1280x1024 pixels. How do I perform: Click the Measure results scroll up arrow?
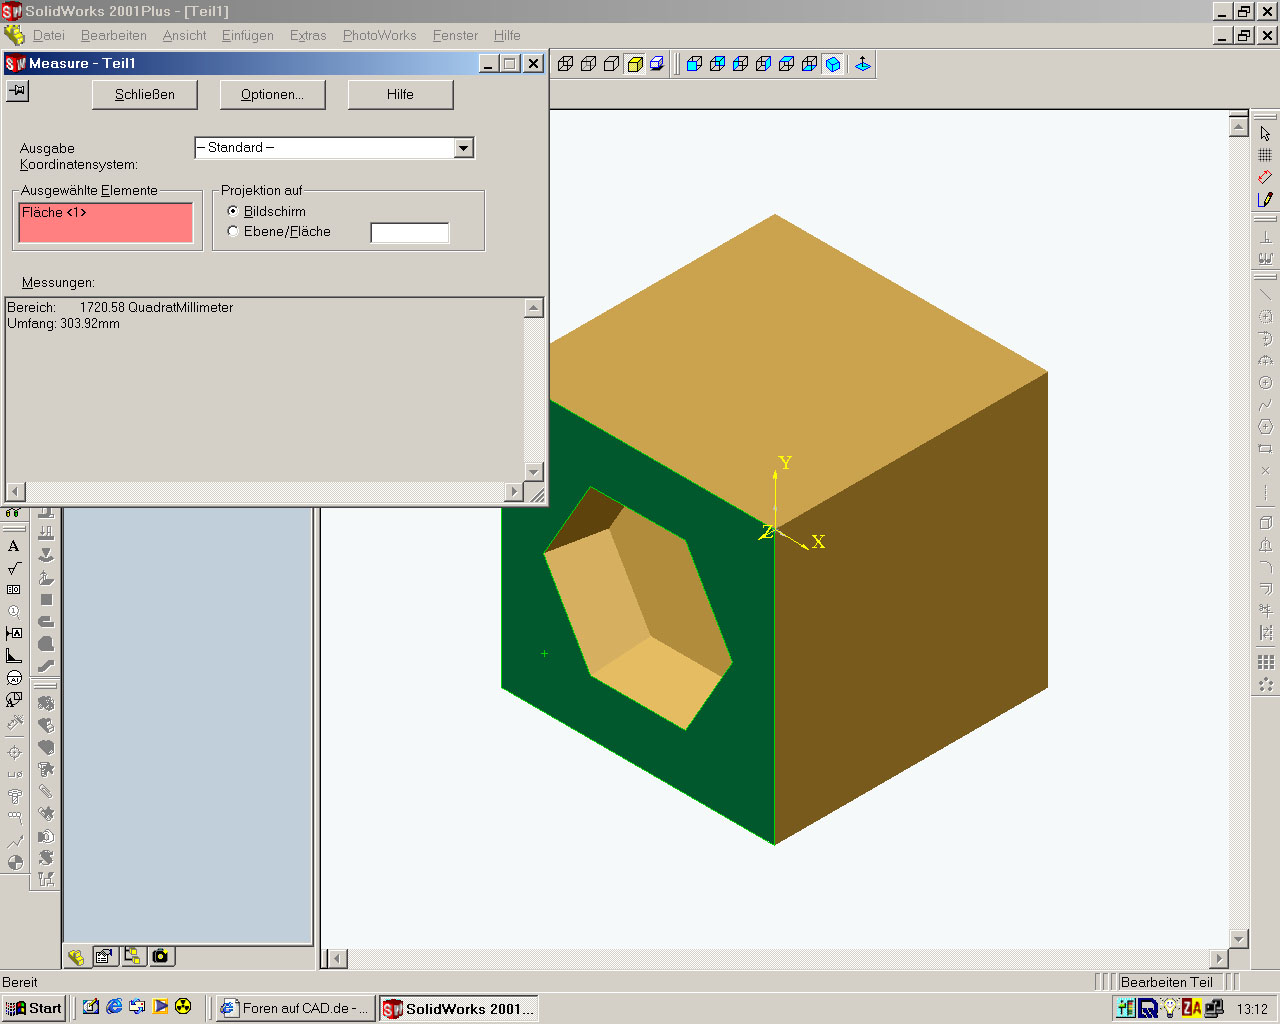[534, 308]
